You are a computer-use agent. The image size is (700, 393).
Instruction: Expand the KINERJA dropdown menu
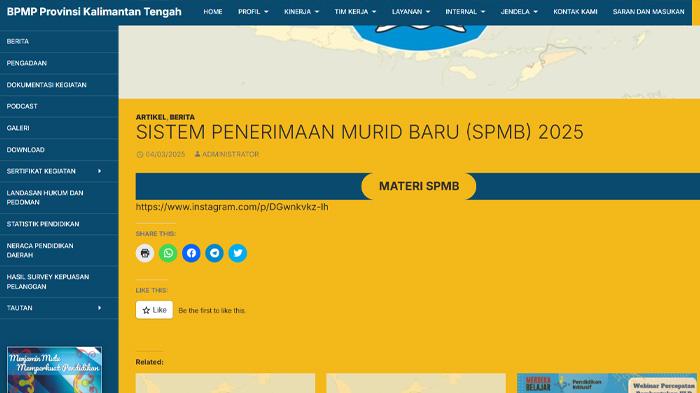tap(301, 12)
